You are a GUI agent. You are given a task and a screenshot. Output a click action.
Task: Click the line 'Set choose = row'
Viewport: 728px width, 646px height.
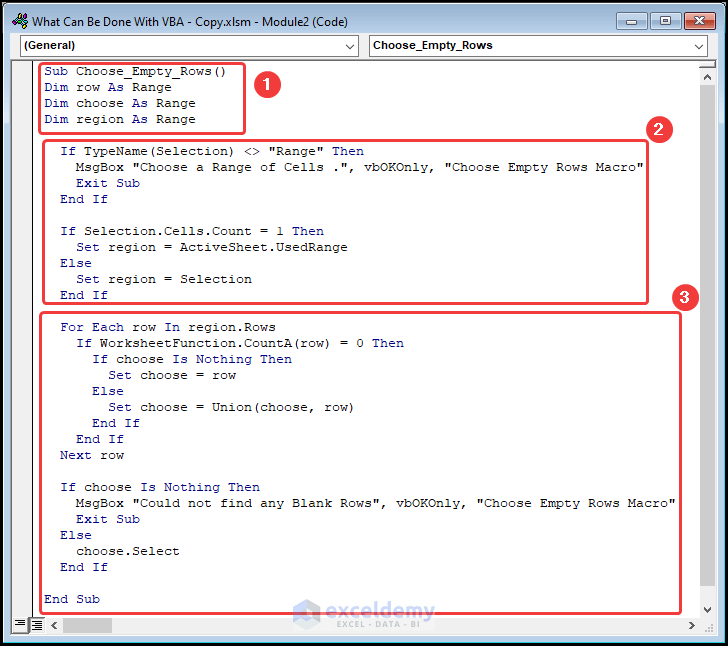172,375
